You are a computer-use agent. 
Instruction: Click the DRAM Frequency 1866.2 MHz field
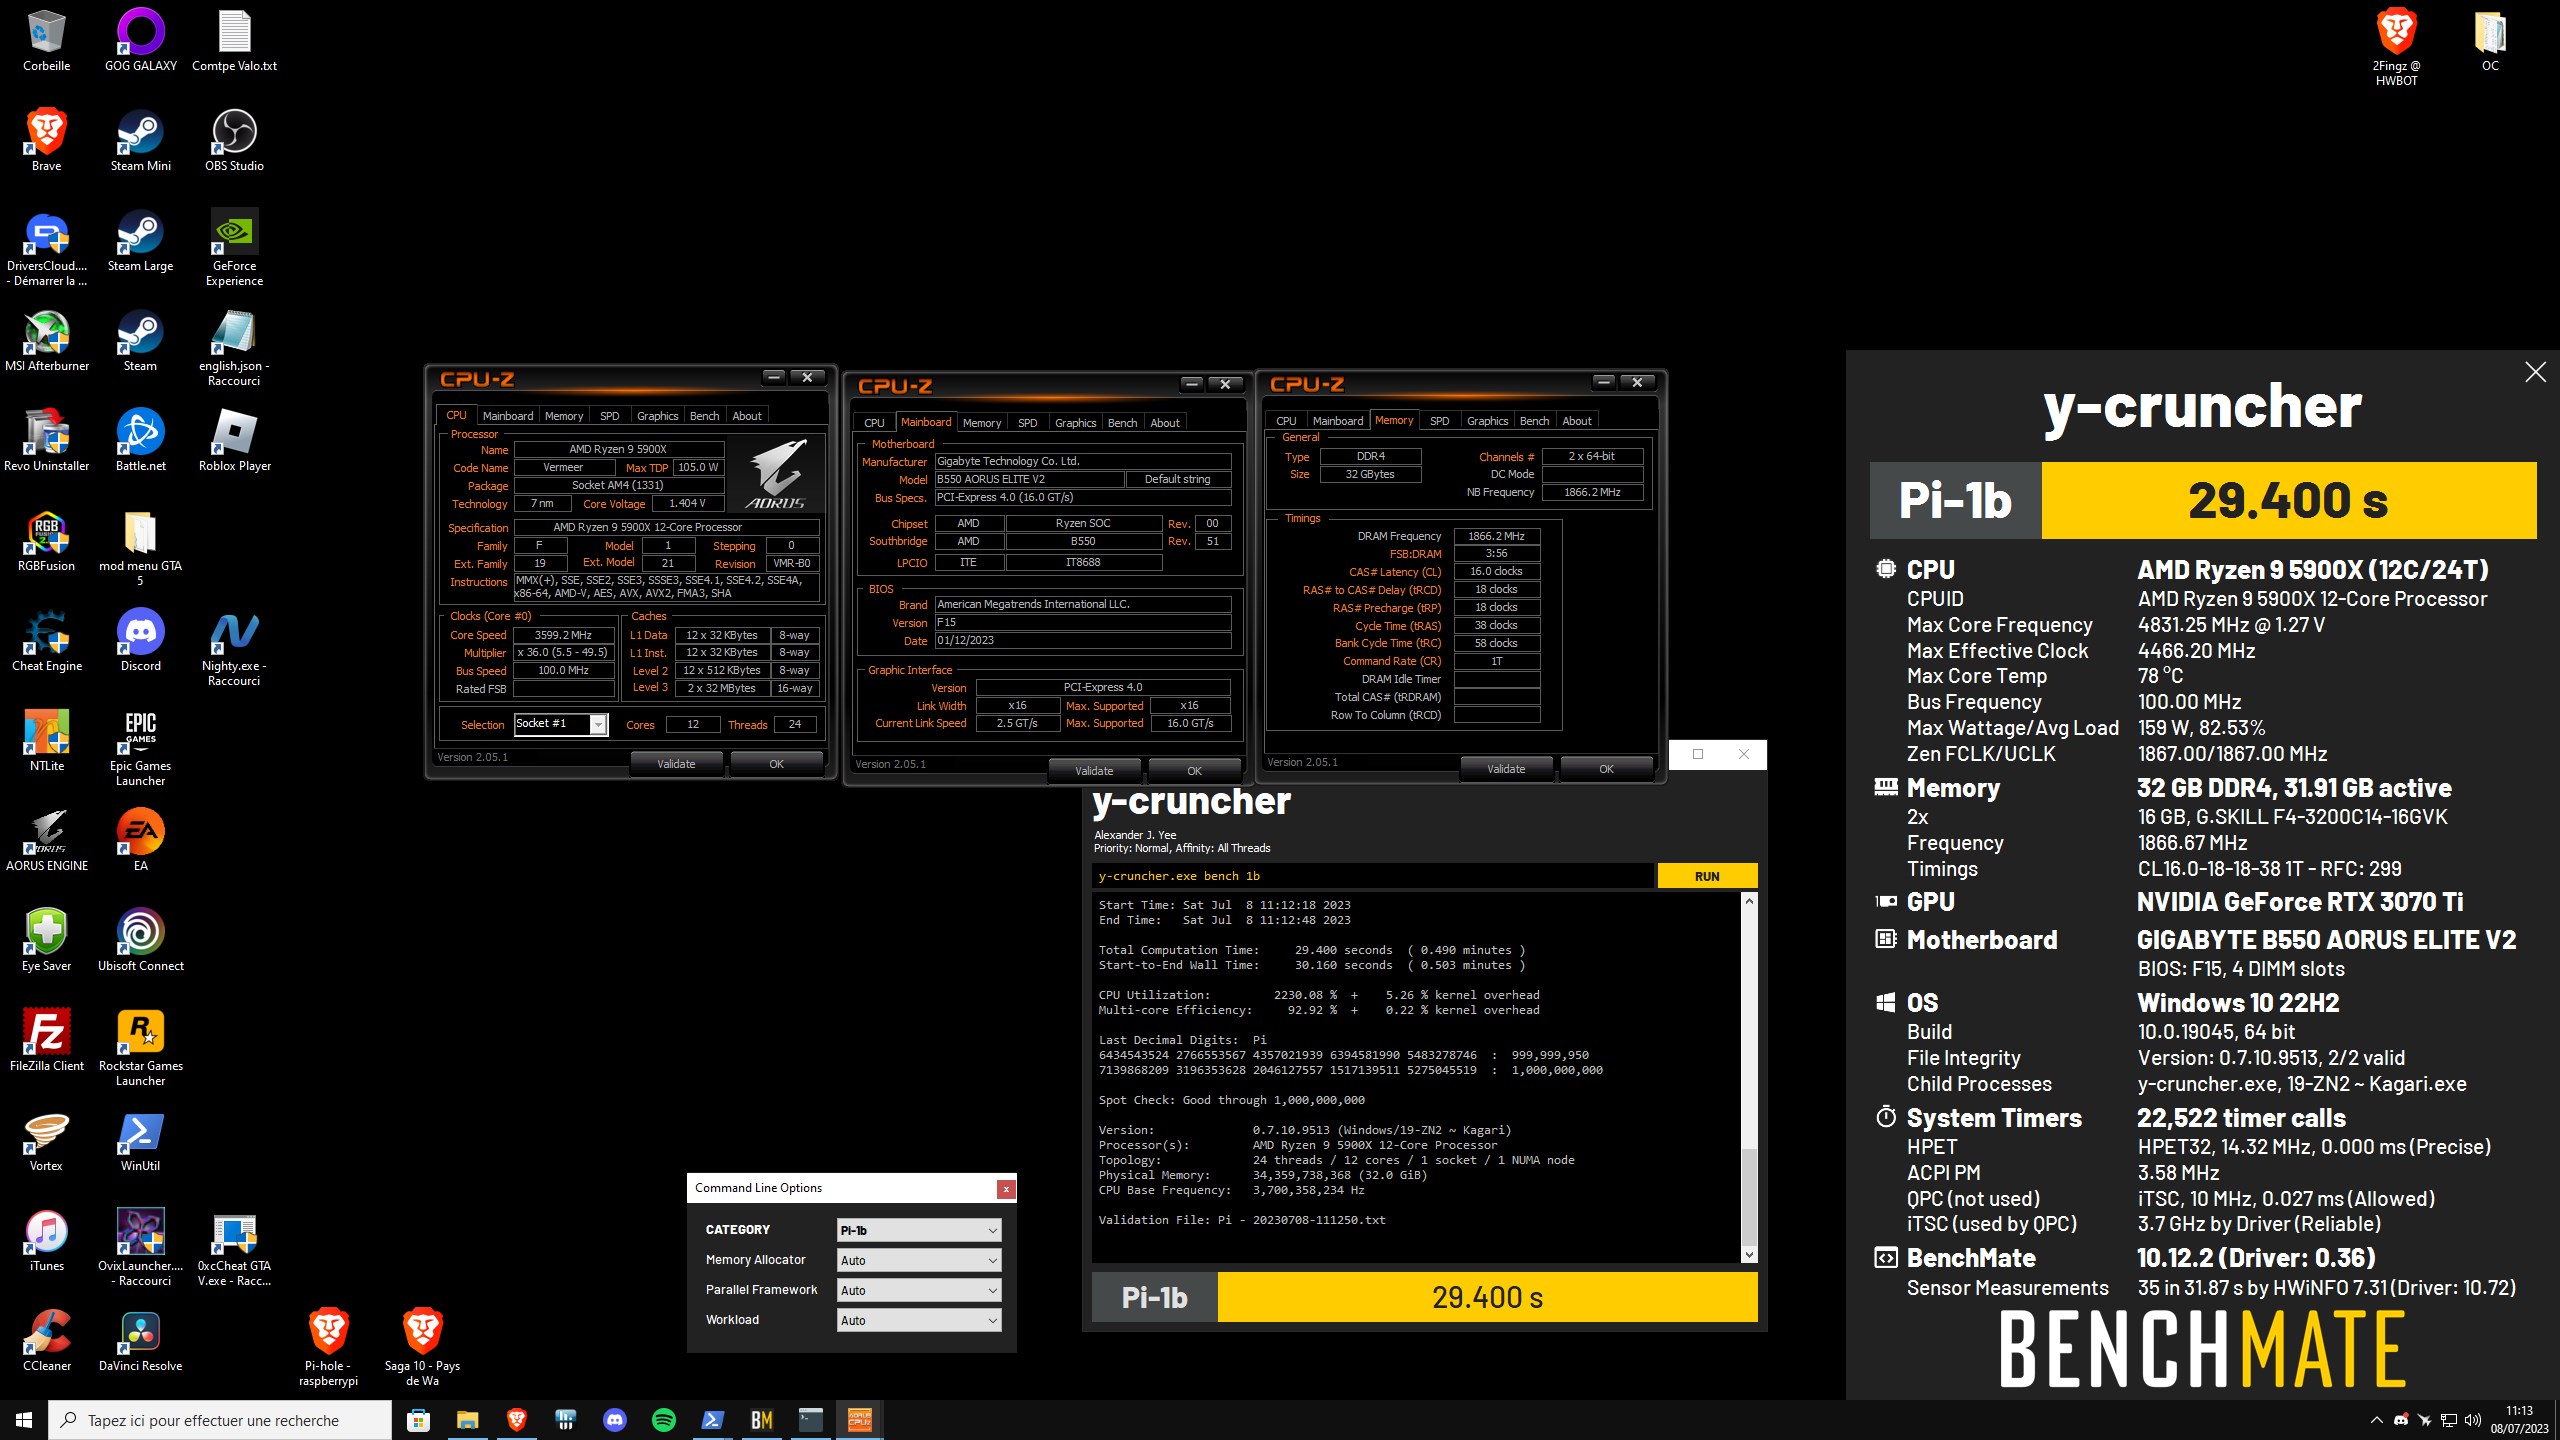(1496, 536)
